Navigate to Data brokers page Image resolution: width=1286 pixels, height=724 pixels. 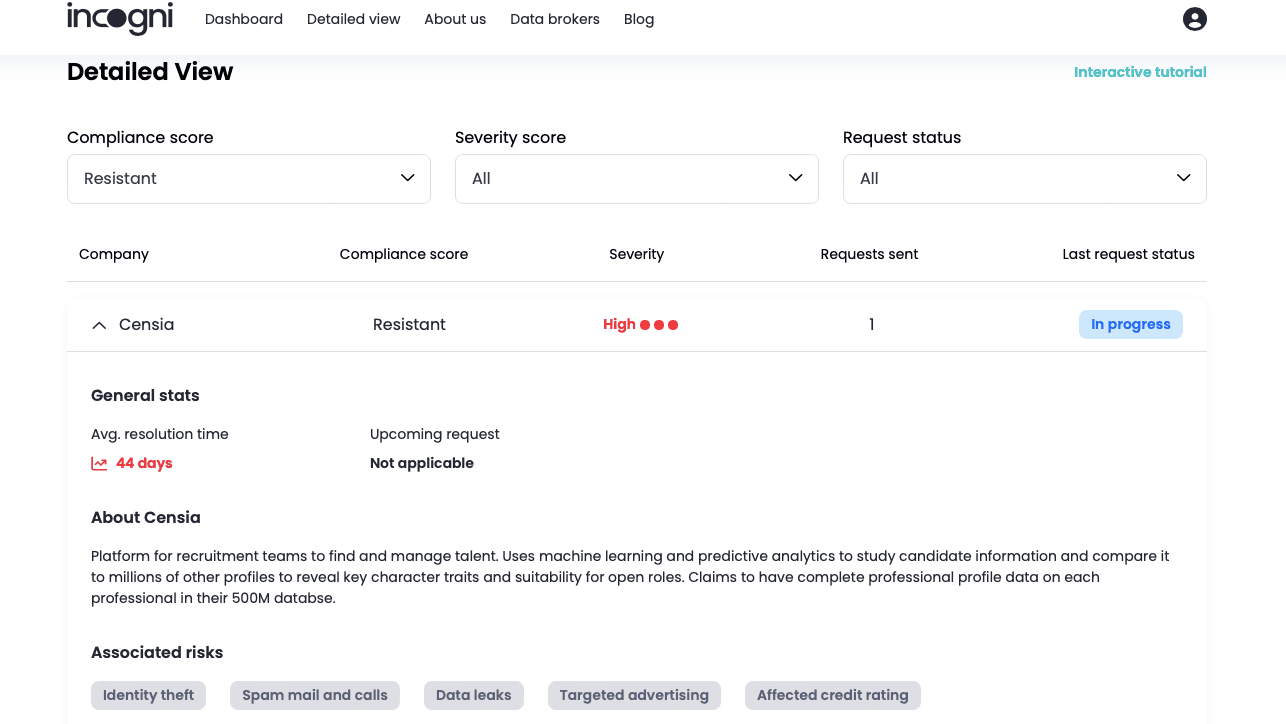tap(555, 19)
